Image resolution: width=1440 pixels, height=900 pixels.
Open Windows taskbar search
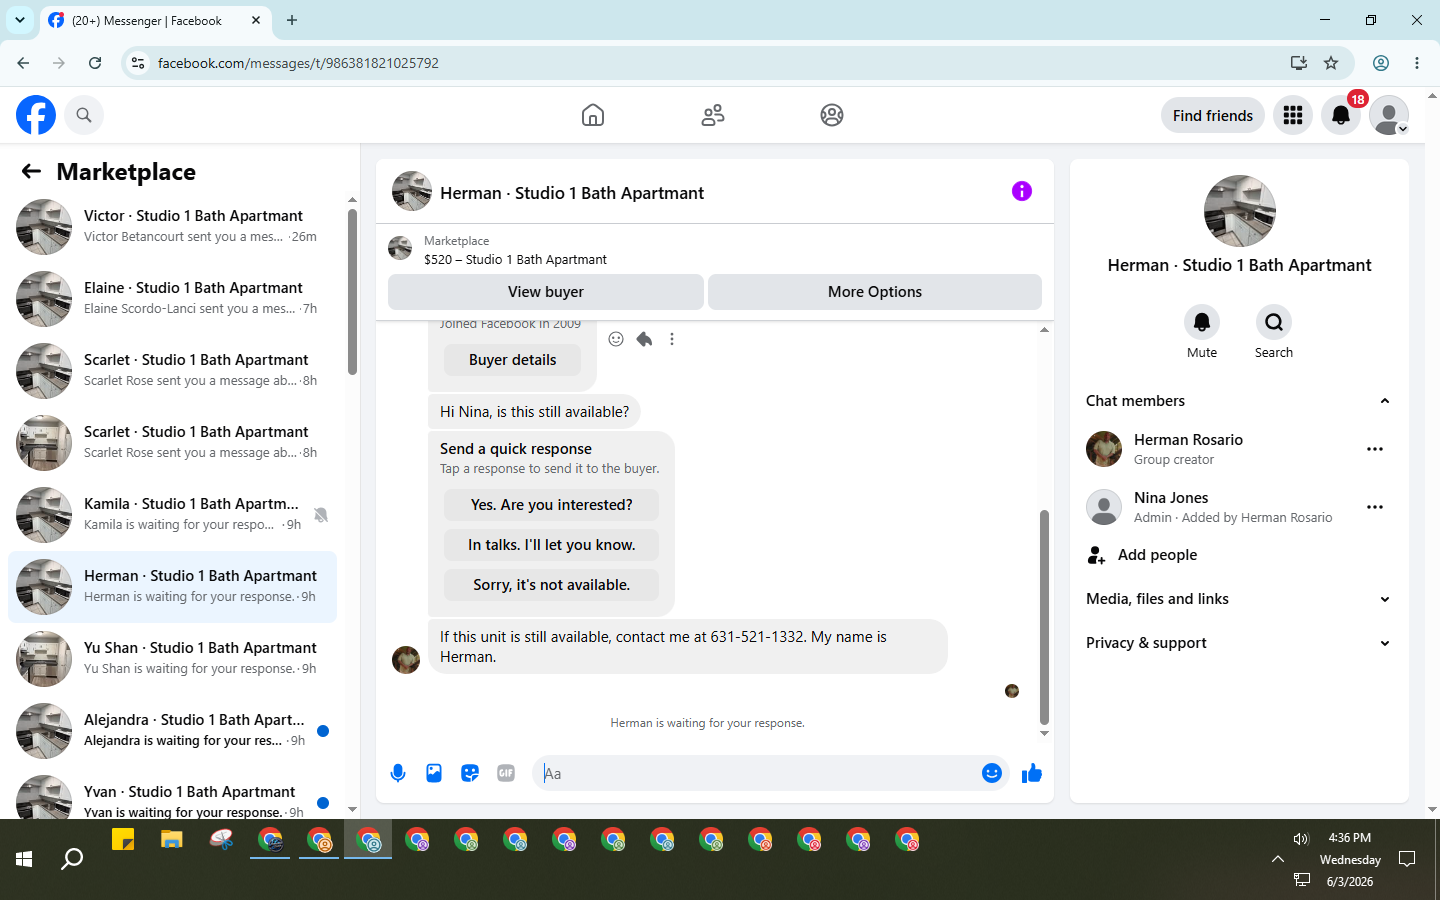coord(72,859)
